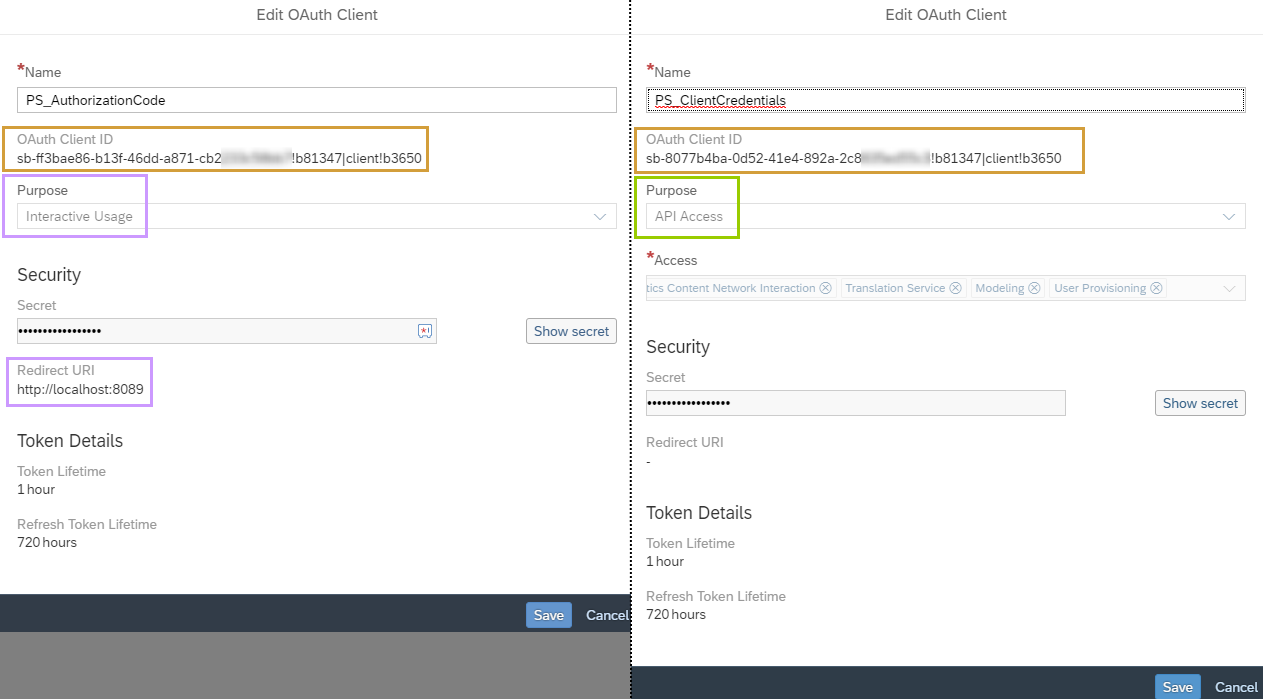Click the Secret field in the Interactive Usage dialog

click(x=215, y=331)
